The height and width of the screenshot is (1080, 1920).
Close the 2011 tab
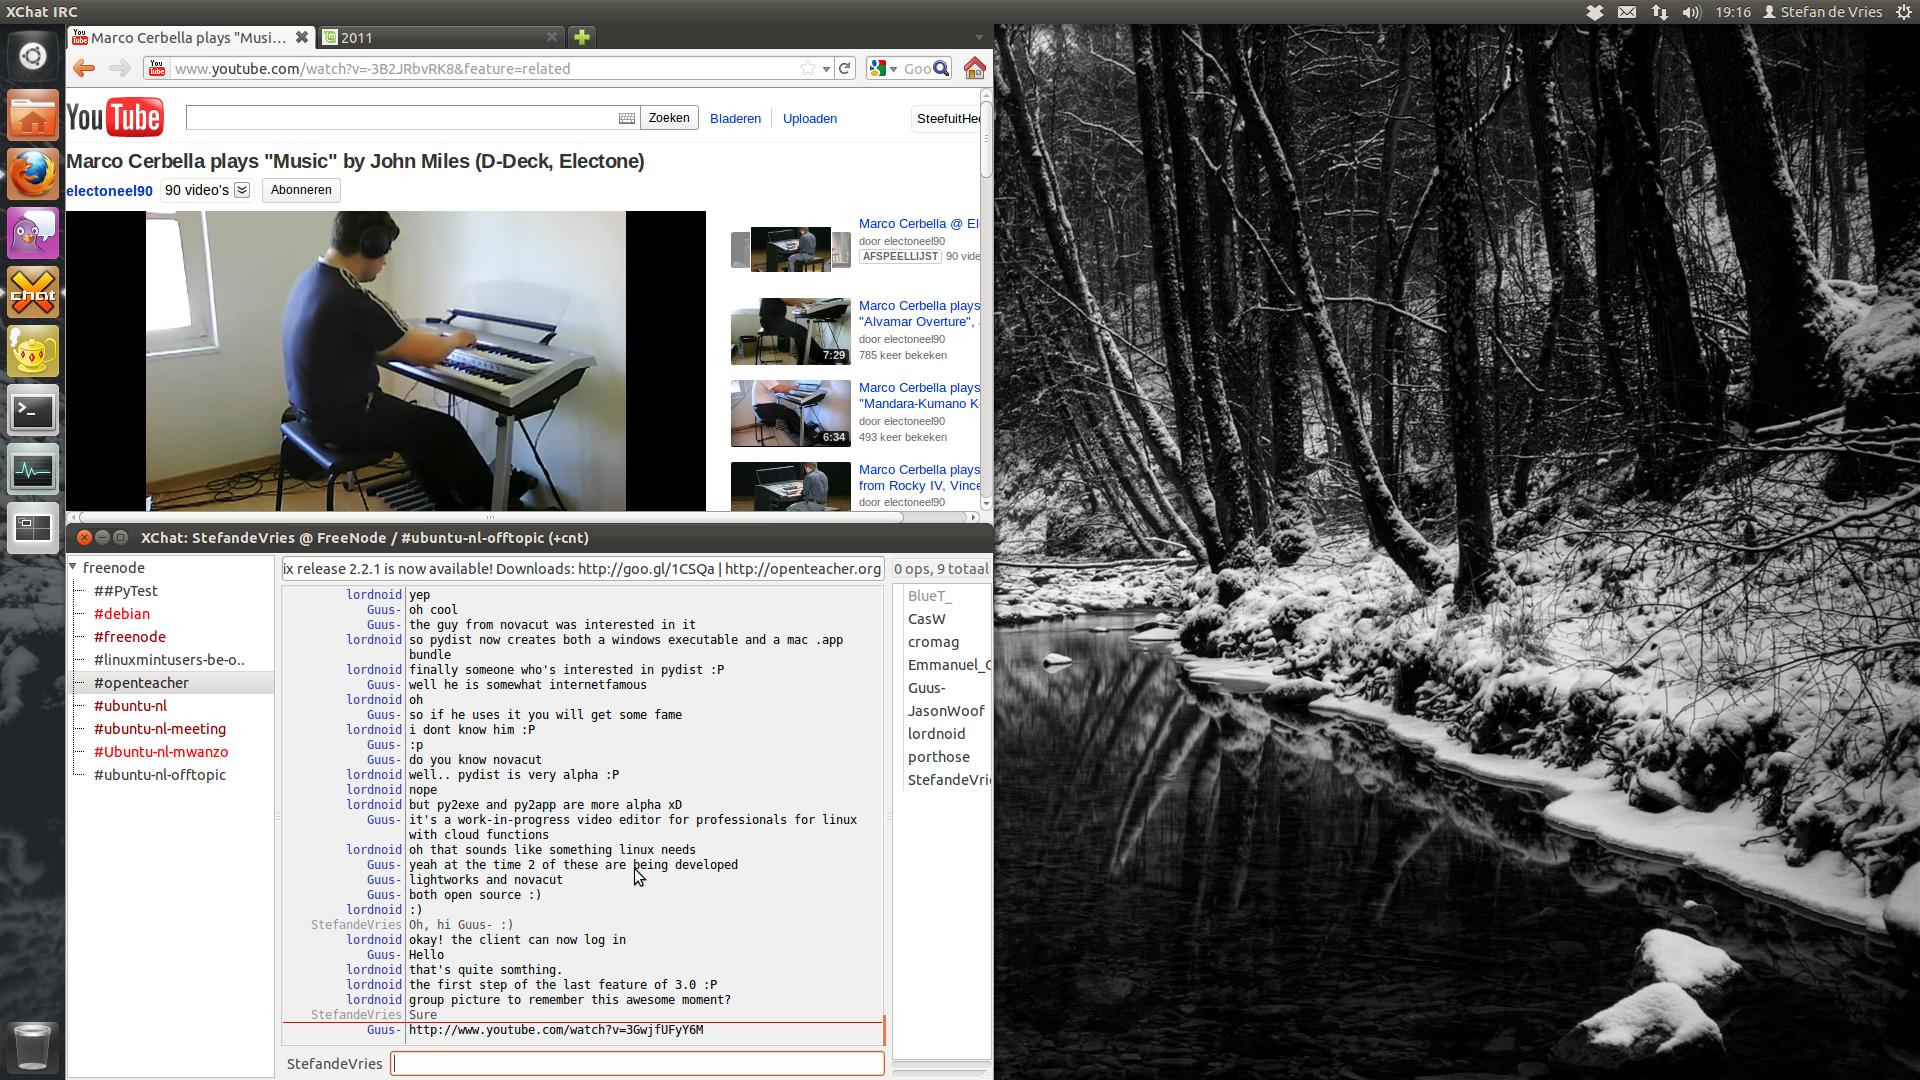[x=551, y=37]
